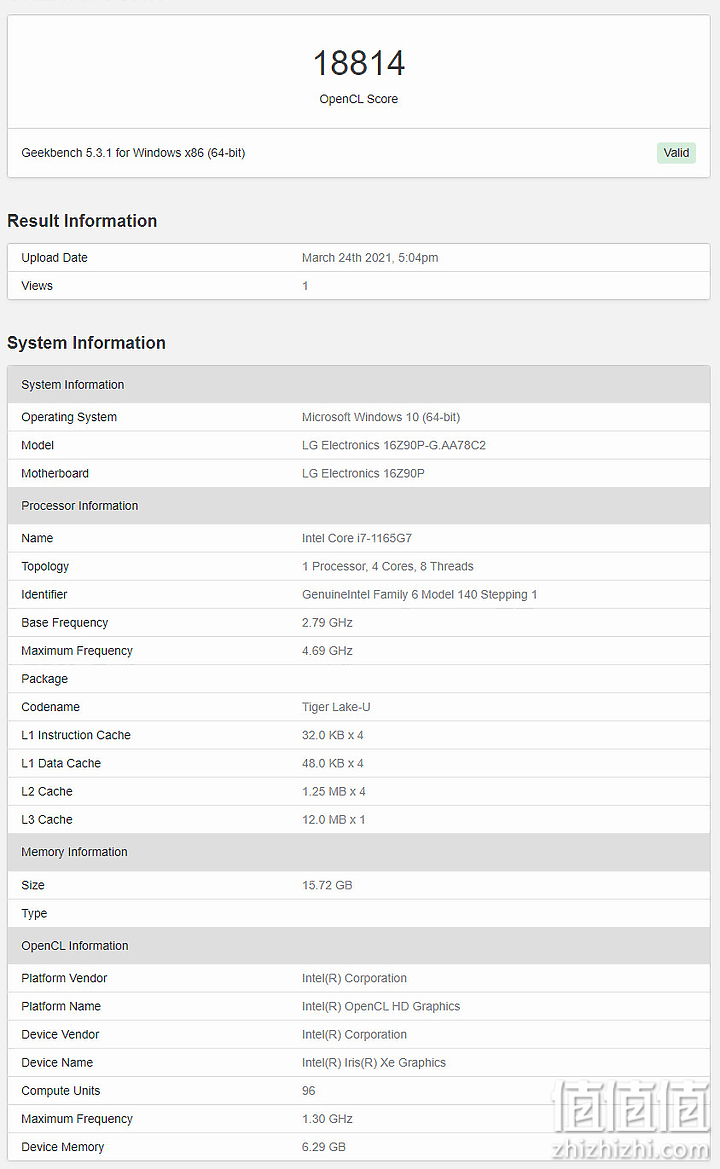Click the OpenCL Information section header

click(359, 947)
